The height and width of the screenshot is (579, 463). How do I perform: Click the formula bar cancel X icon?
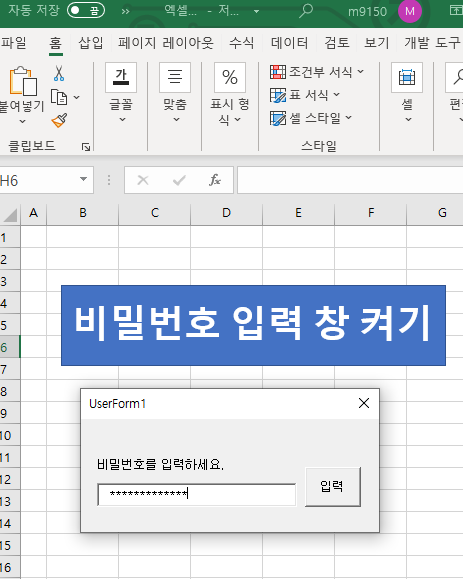point(143,180)
